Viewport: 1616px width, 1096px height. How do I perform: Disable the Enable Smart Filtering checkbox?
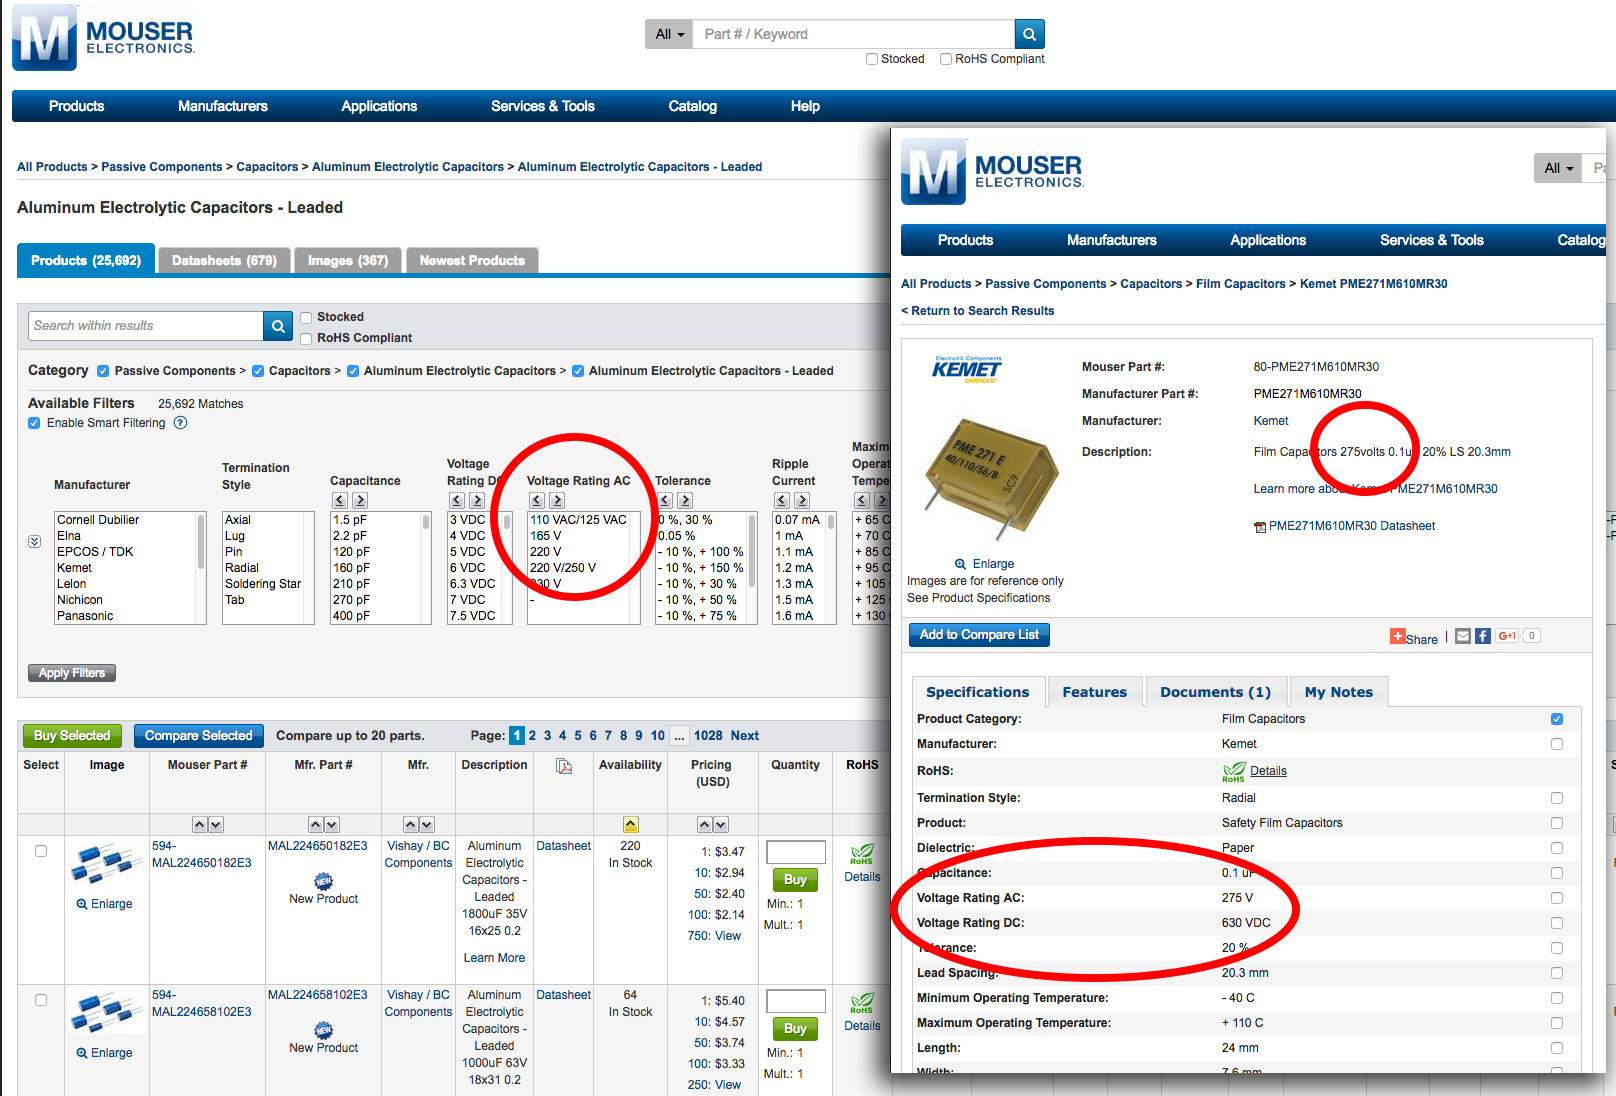(x=34, y=423)
